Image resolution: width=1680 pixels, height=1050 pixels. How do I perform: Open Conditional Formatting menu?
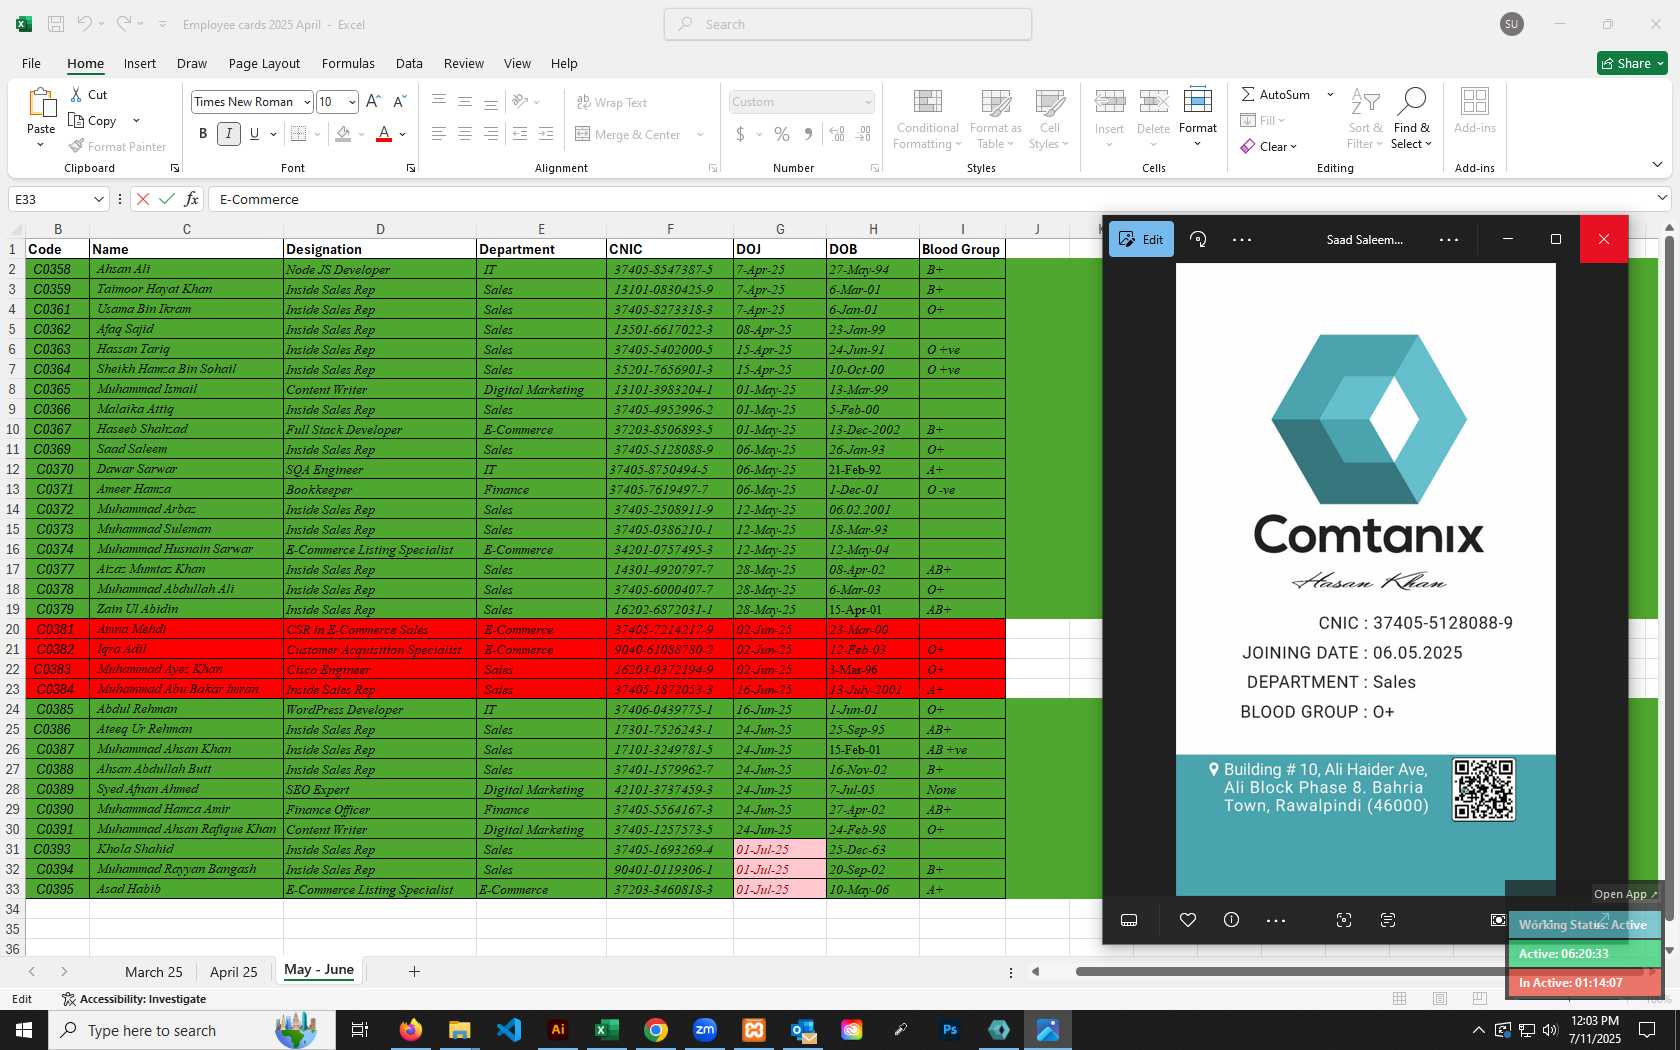[927, 119]
